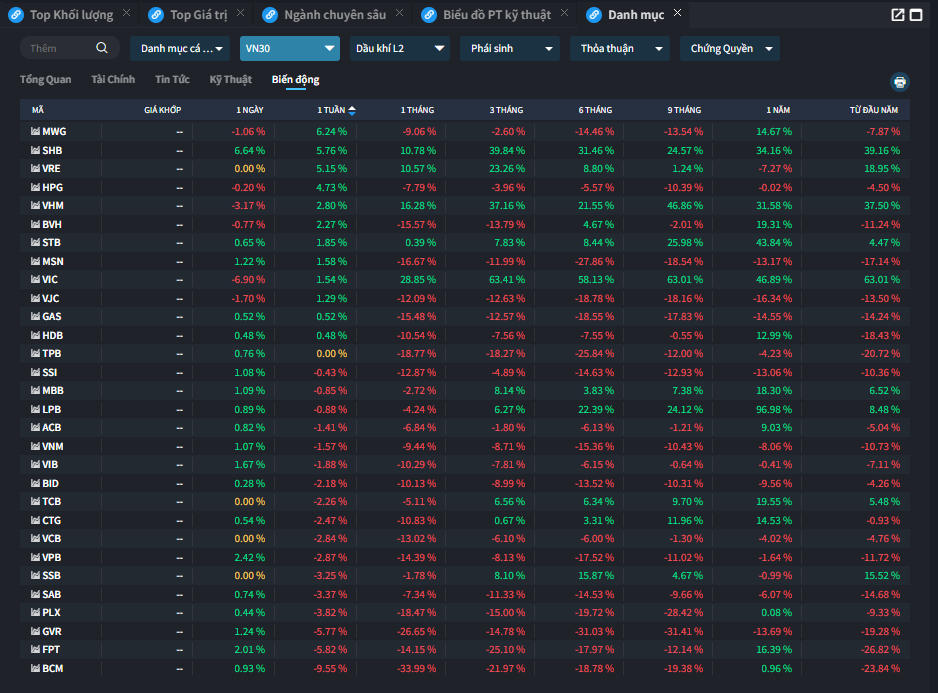Open chart icon for BCM row
The image size is (938, 693).
[35, 668]
